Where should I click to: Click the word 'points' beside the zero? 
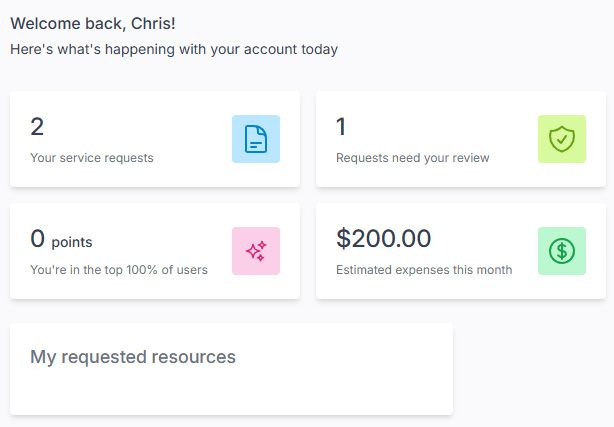point(72,242)
